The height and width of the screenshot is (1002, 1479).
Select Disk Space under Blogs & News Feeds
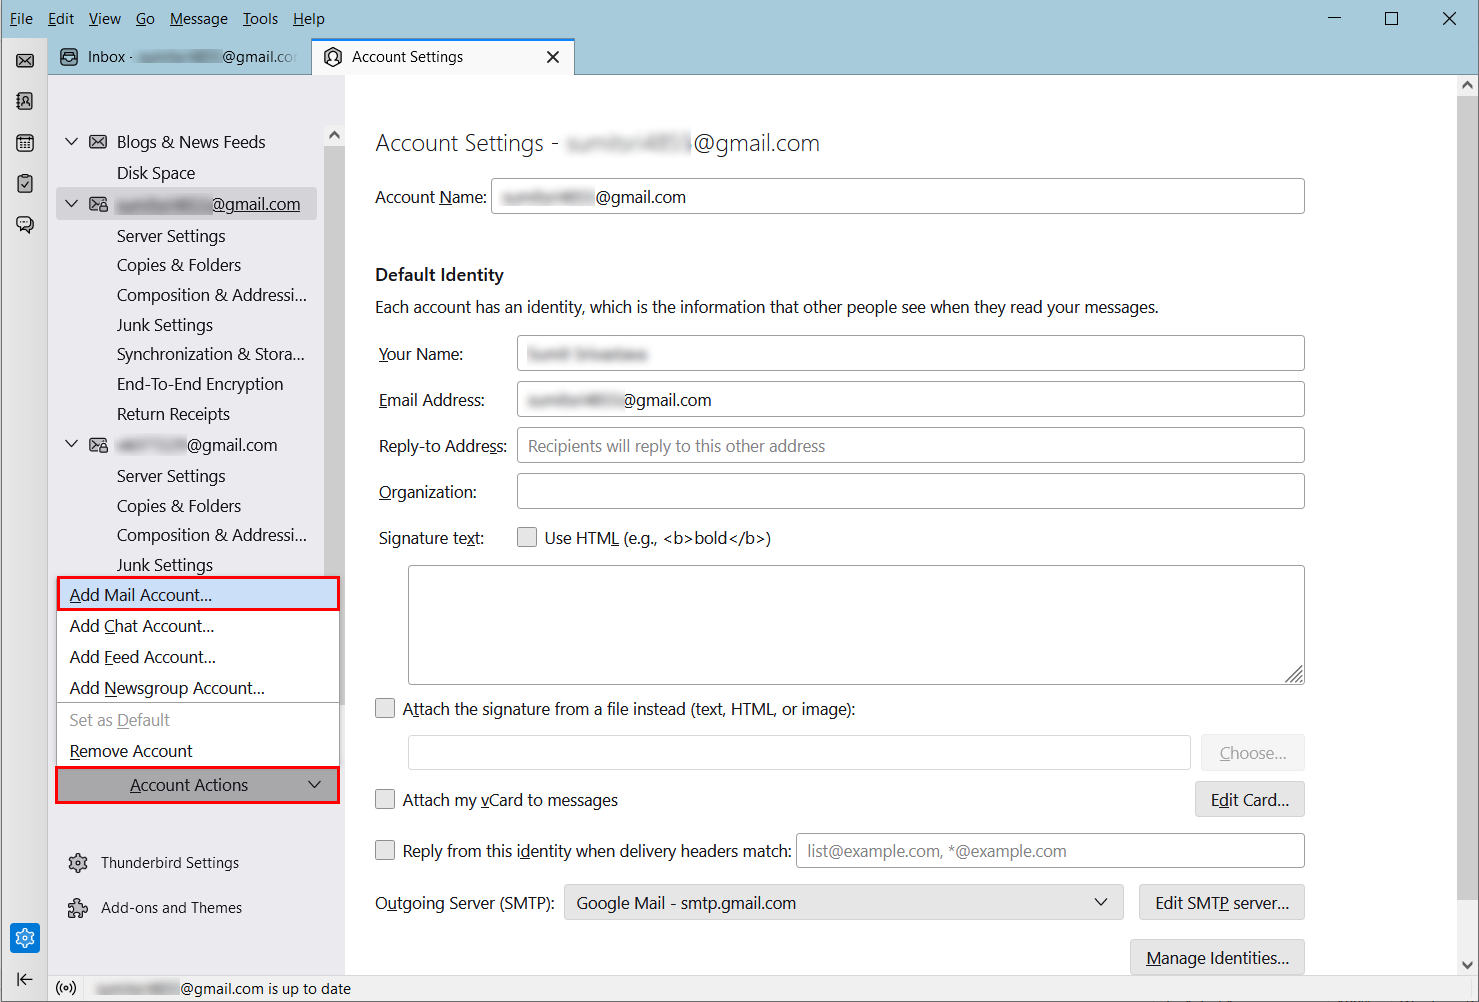[156, 173]
